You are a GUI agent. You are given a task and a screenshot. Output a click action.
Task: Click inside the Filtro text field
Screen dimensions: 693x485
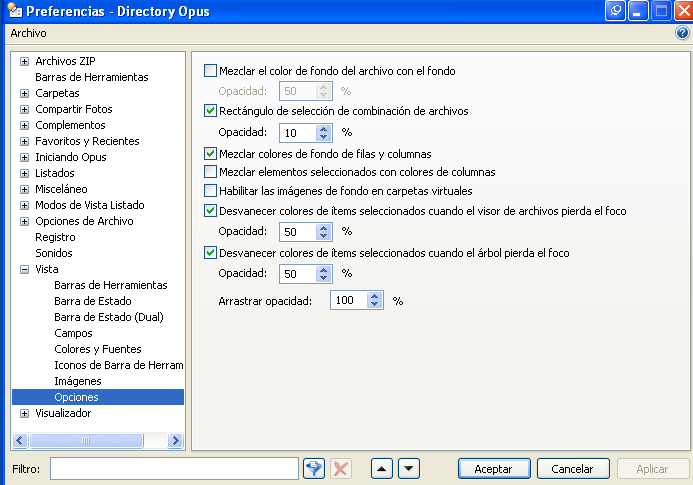[174, 469]
